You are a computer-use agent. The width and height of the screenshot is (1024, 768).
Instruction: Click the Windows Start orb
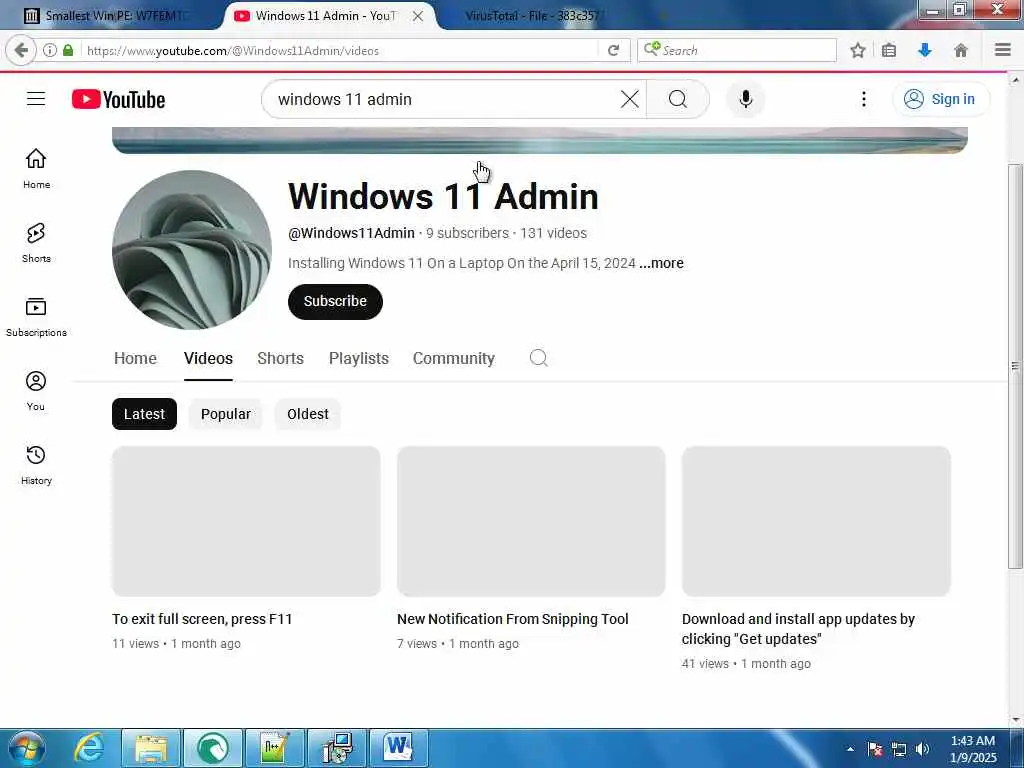pyautogui.click(x=27, y=748)
